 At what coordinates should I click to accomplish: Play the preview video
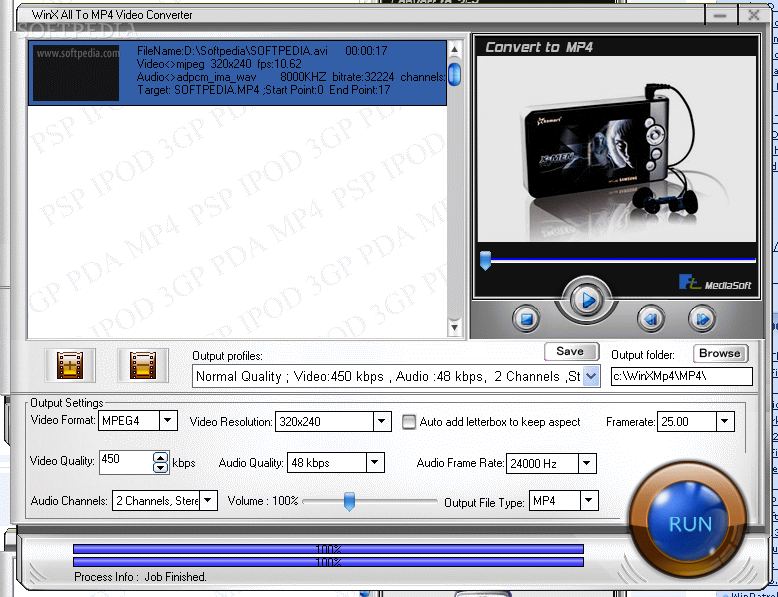(586, 300)
